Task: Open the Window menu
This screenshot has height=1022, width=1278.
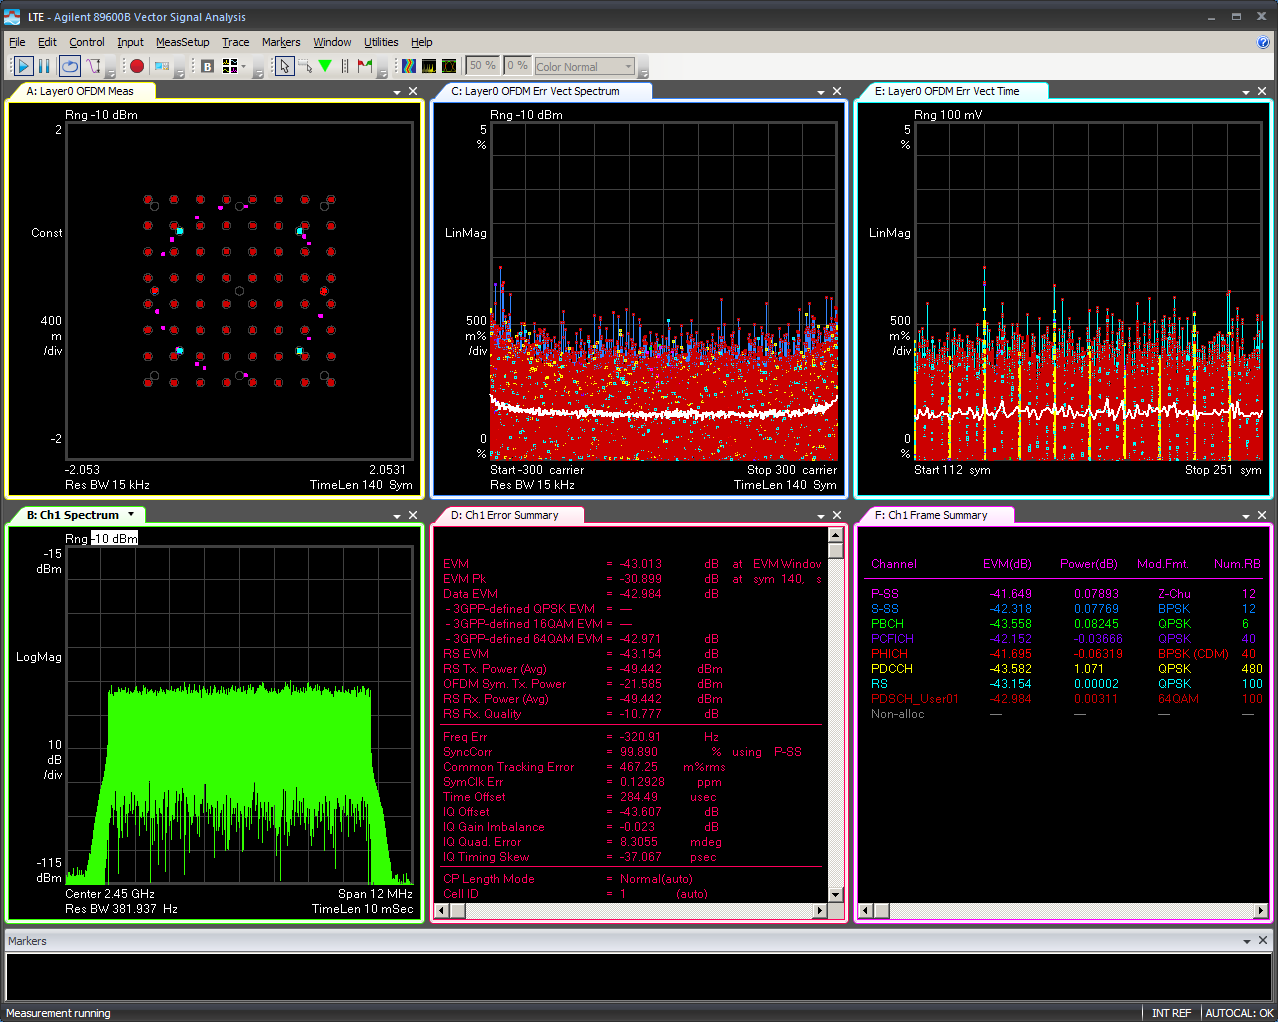Action: pos(332,42)
